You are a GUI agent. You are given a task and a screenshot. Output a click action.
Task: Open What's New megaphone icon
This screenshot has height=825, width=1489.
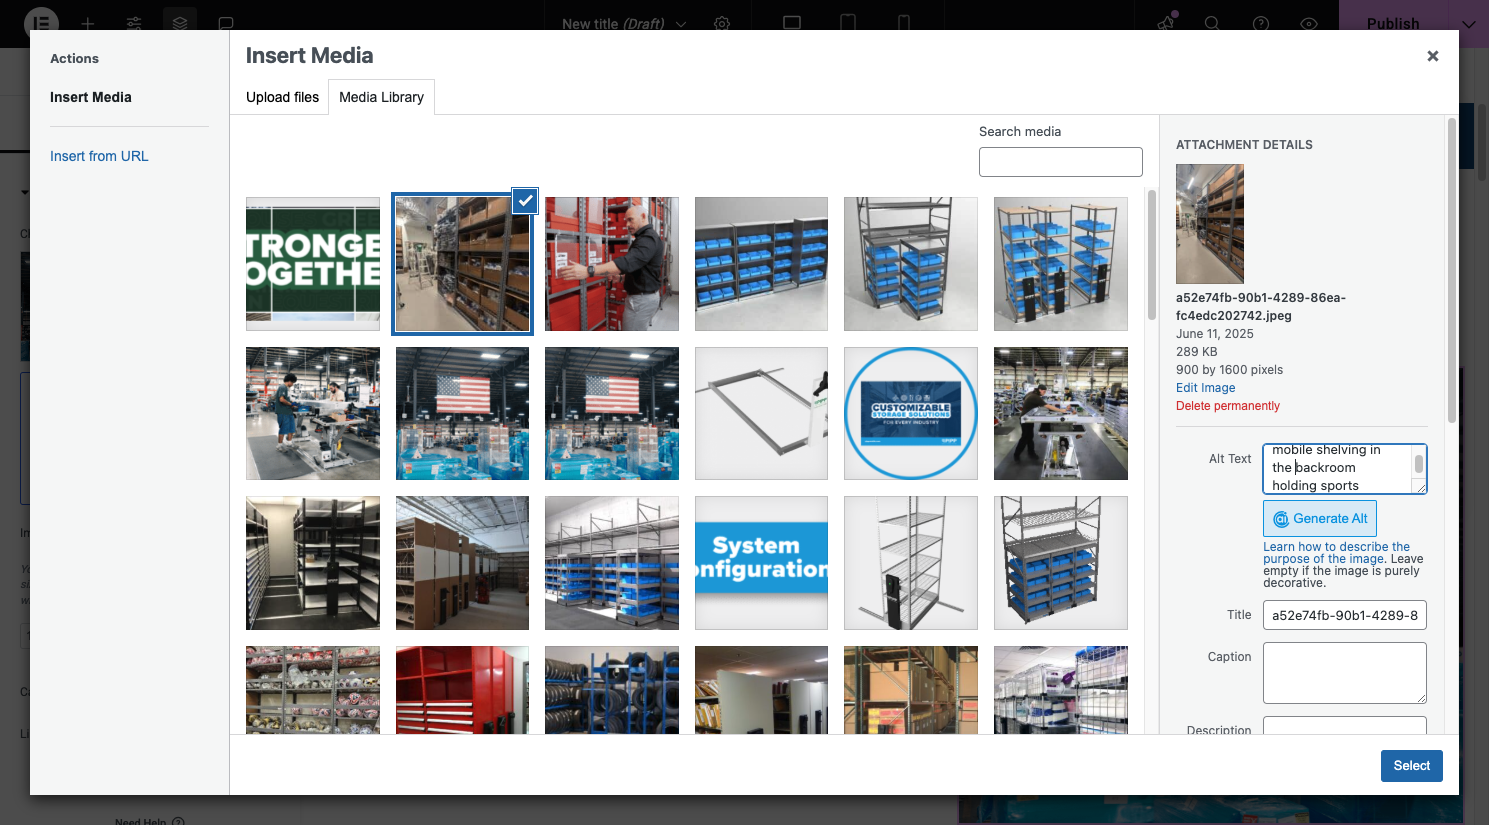[1166, 23]
